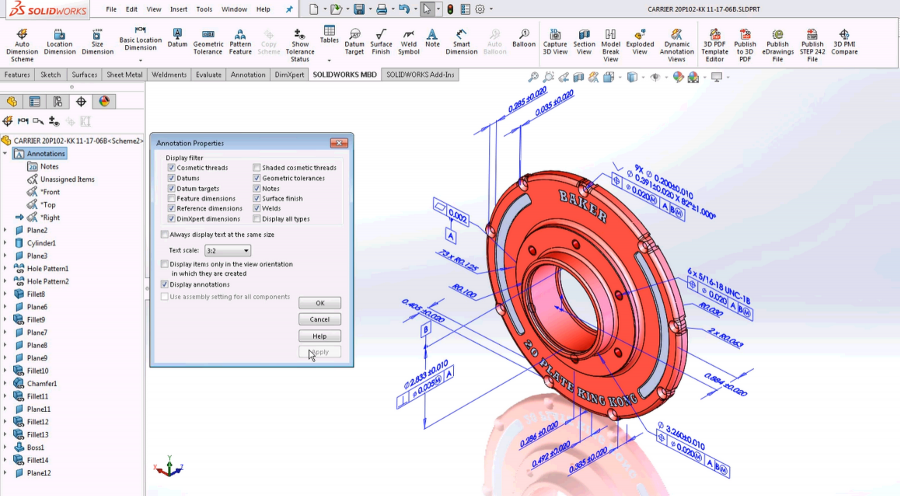This screenshot has width=900, height=496.
Task: Publish STEP 242 File
Action: (812, 45)
